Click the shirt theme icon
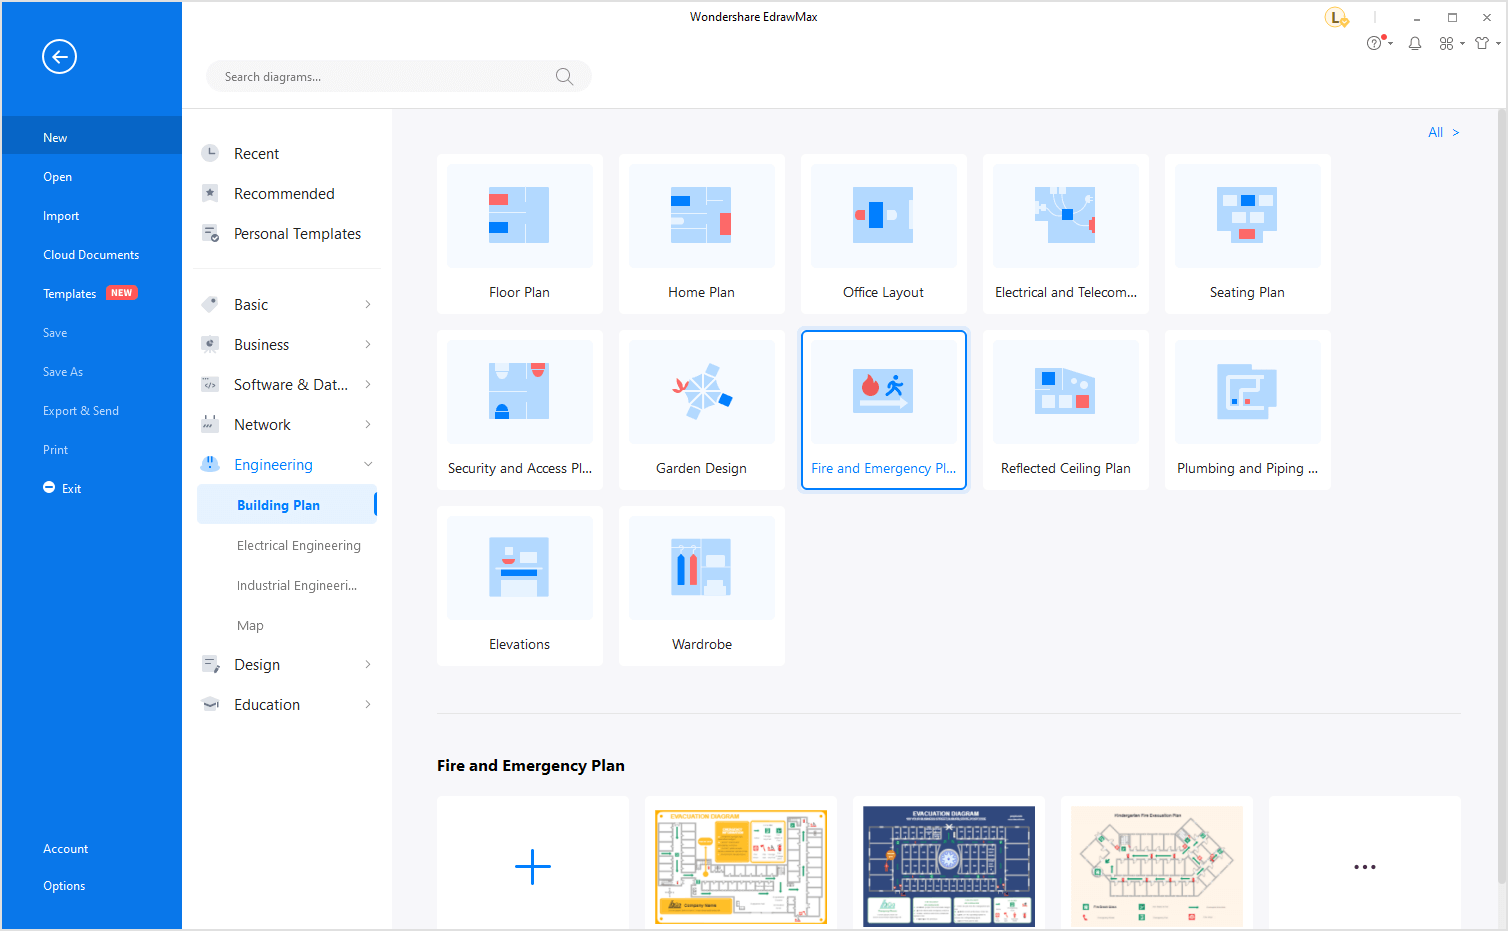 [x=1482, y=43]
